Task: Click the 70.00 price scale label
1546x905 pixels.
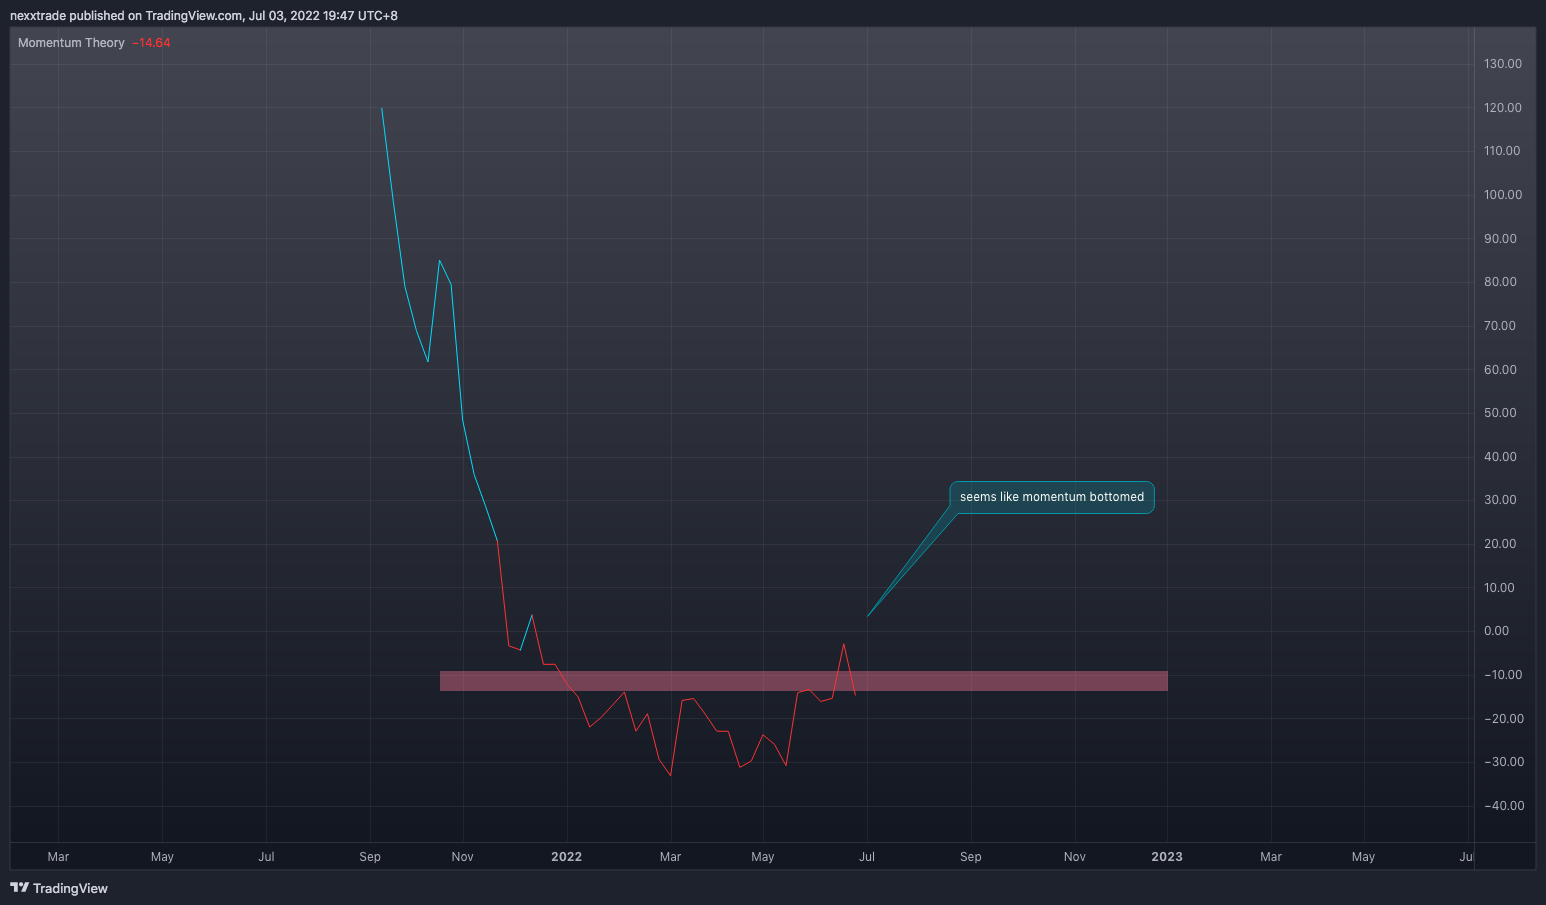Action: pos(1500,326)
